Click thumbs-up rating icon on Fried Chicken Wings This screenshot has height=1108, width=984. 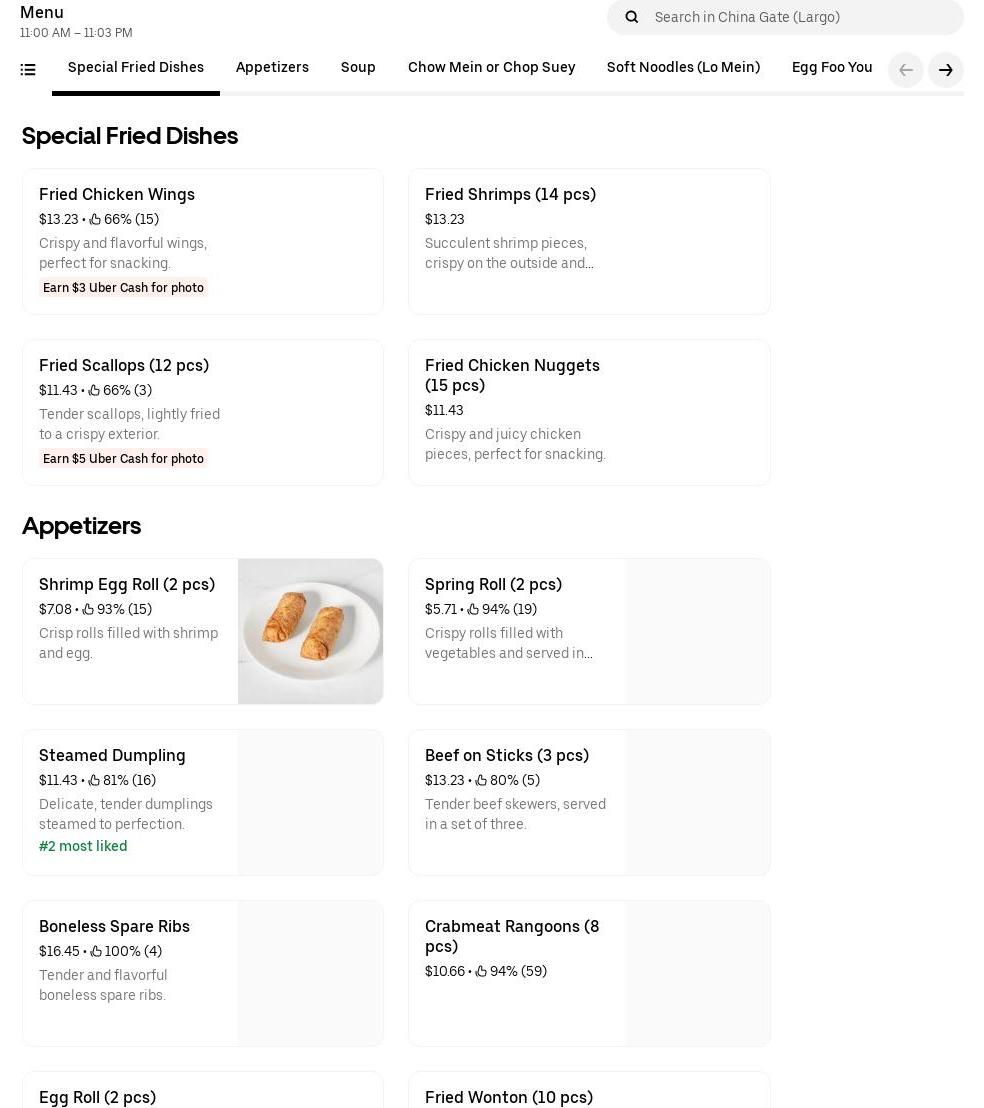(95, 220)
